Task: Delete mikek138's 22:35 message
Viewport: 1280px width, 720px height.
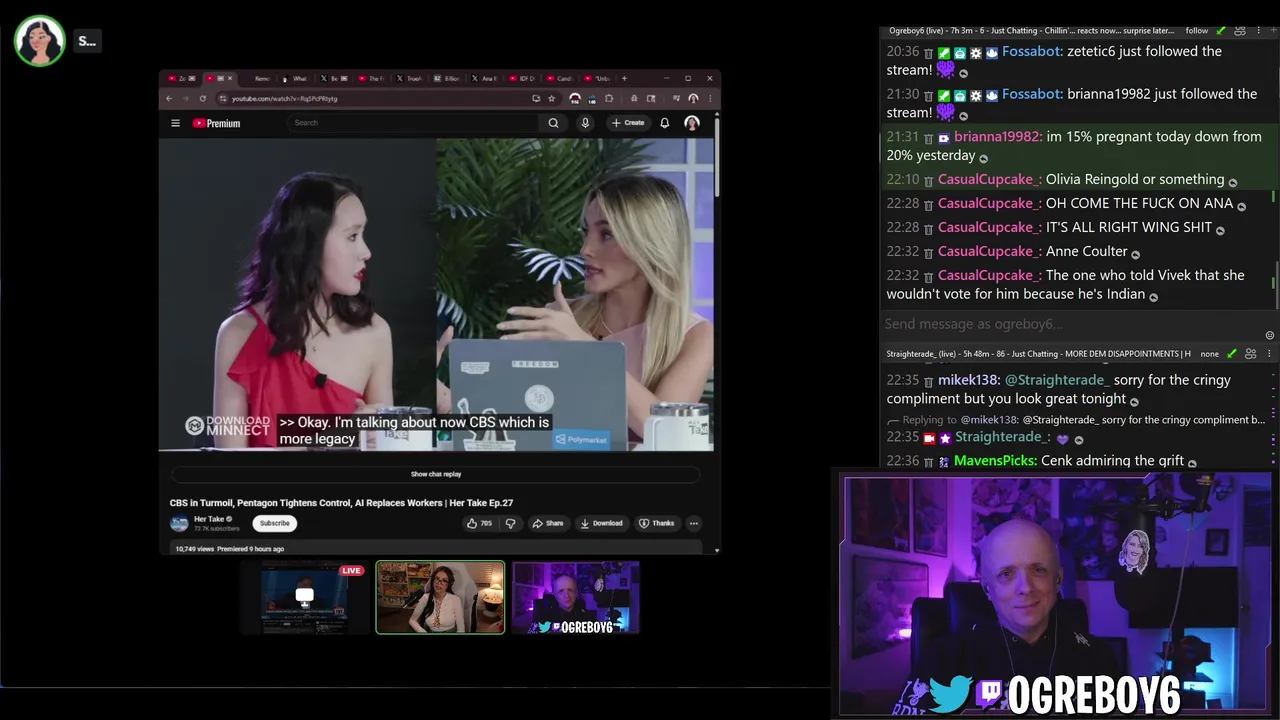Action: point(928,381)
